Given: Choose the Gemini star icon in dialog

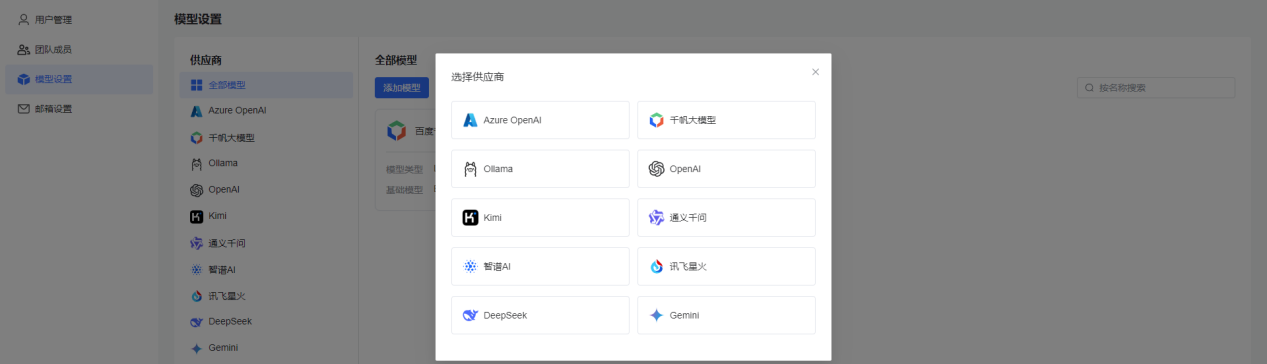Looking at the screenshot, I should (x=656, y=315).
